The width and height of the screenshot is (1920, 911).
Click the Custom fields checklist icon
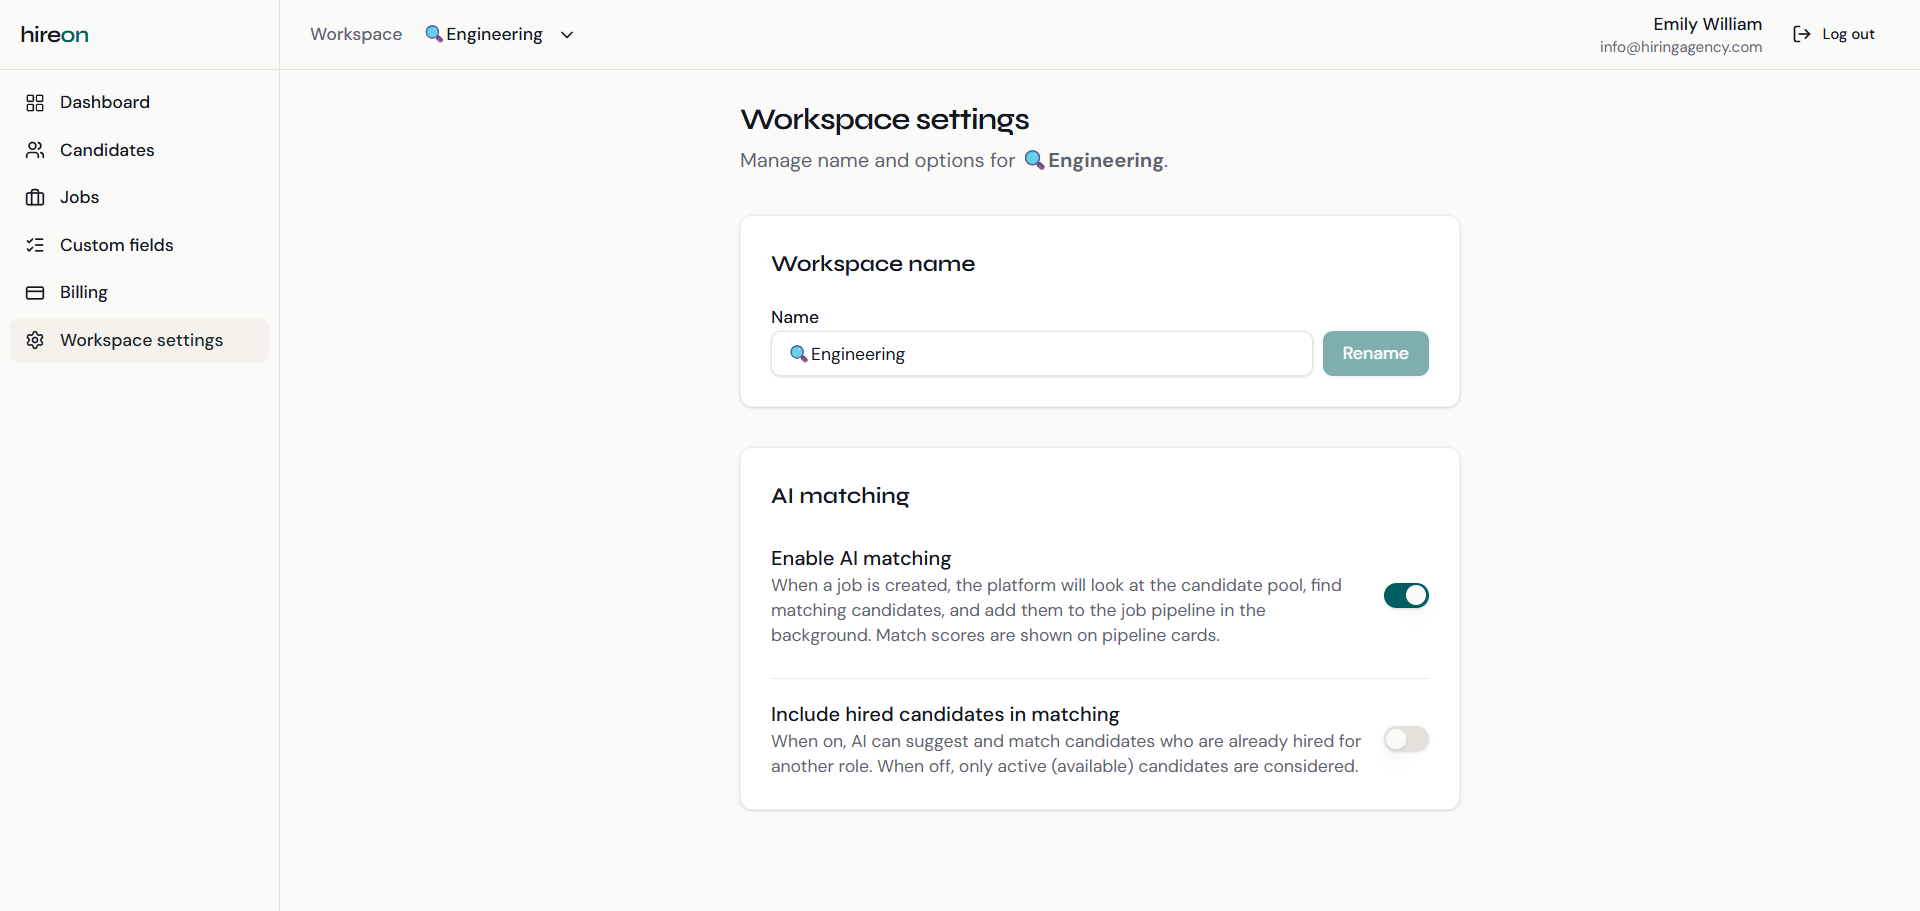pos(35,245)
